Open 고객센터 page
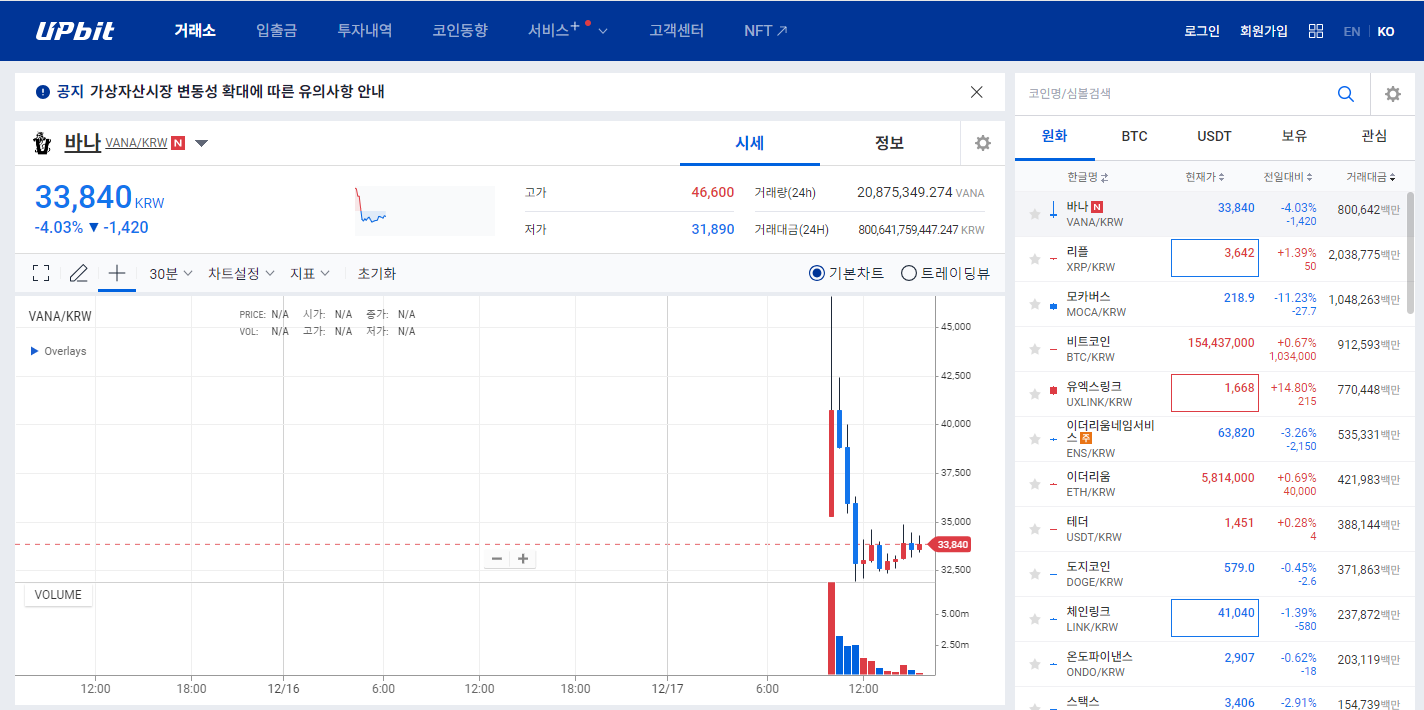This screenshot has width=1424, height=710. [676, 30]
